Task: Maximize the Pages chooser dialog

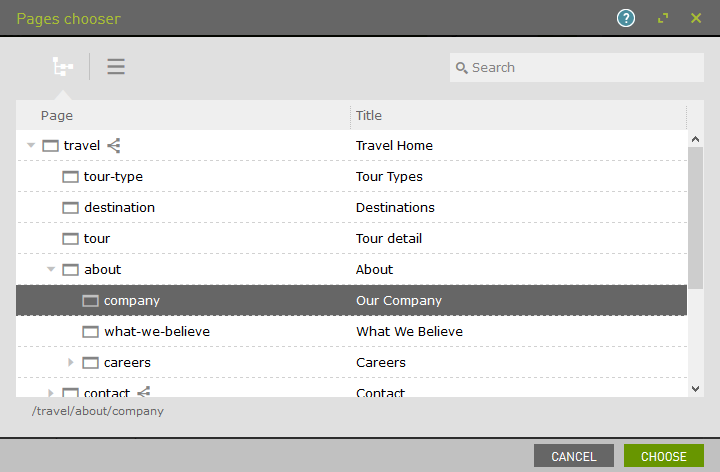Action: [662, 18]
